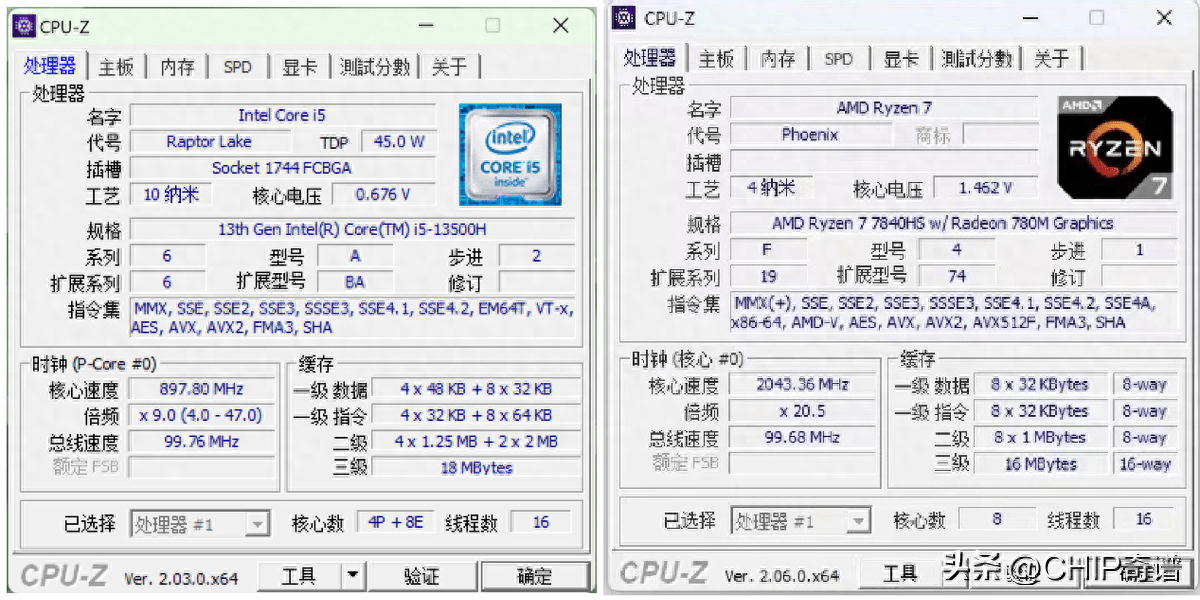Screen dimensions: 1200x600
Task: Click the 897.80 MHz core speed value
Action: 201,389
